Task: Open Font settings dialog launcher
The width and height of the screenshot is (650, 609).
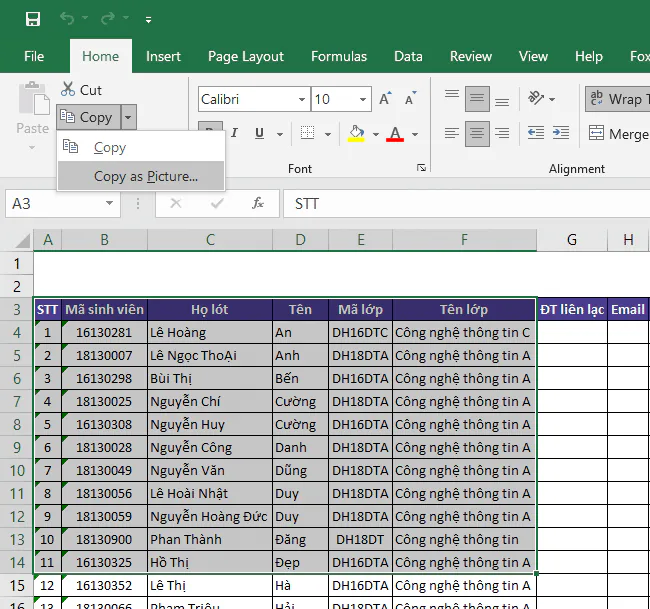Action: [x=422, y=167]
